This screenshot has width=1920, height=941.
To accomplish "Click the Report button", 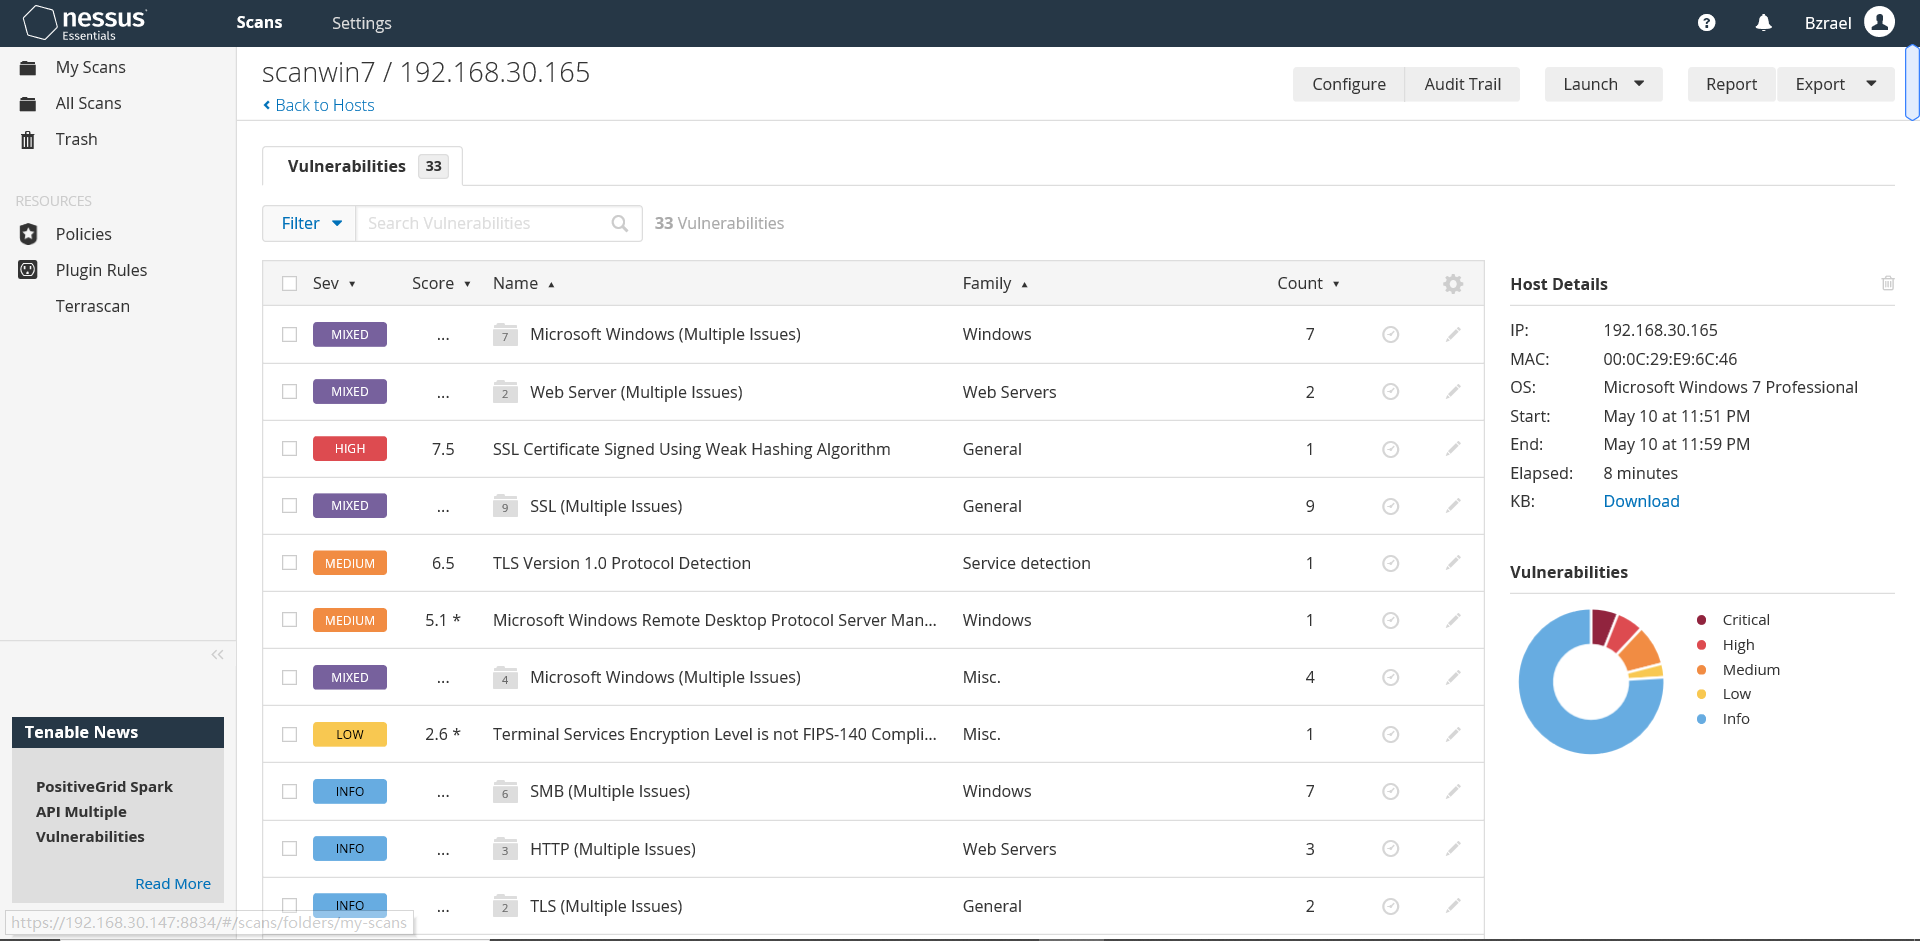I will coord(1731,84).
